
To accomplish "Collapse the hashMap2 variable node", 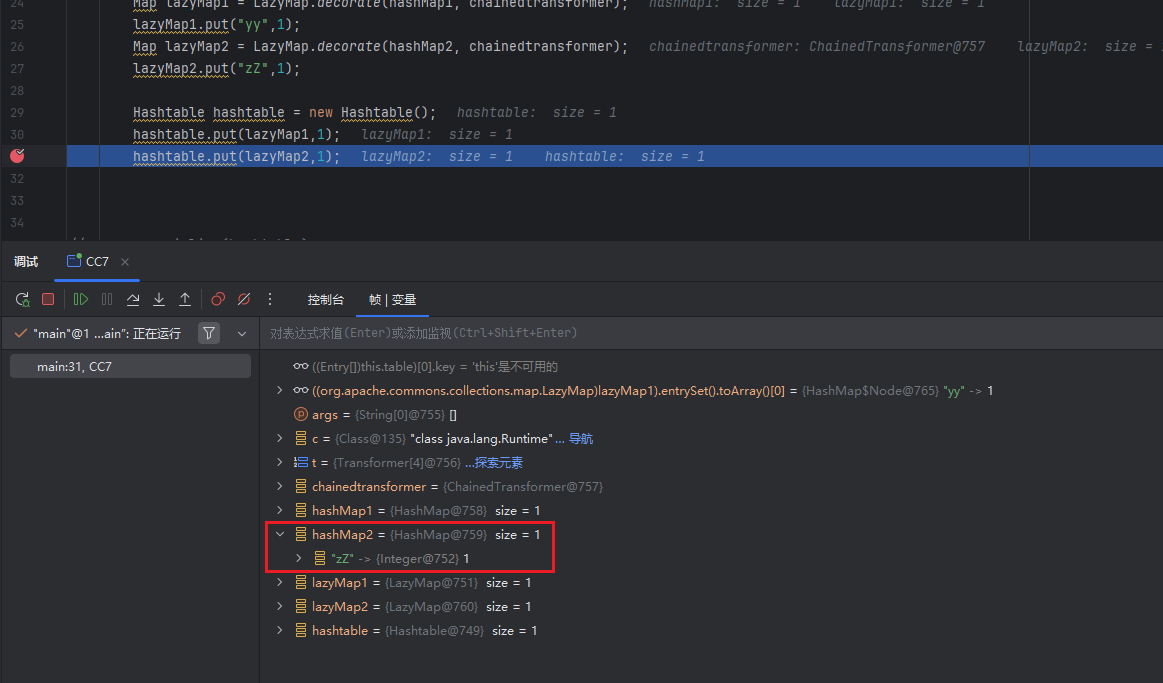I will (x=280, y=535).
